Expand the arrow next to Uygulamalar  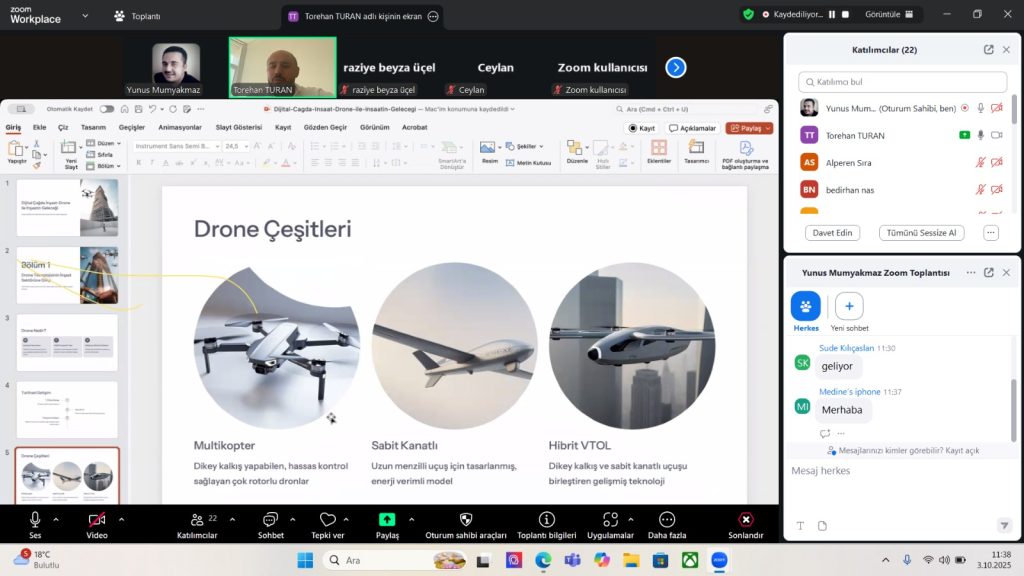point(630,519)
